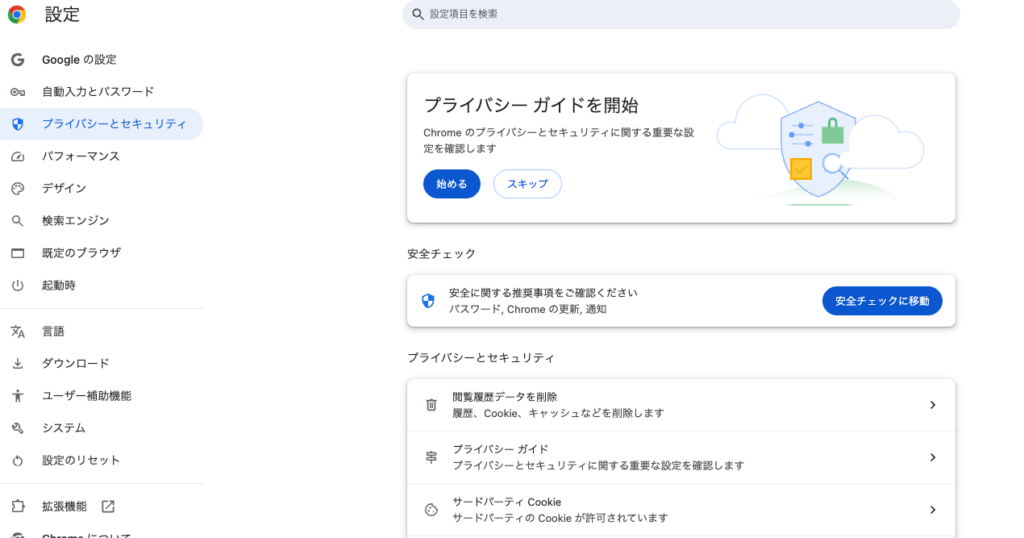The image size is (1024, 538).
Task: Click the puzzle icon for 拡張機能
Action: pyautogui.click(x=17, y=507)
